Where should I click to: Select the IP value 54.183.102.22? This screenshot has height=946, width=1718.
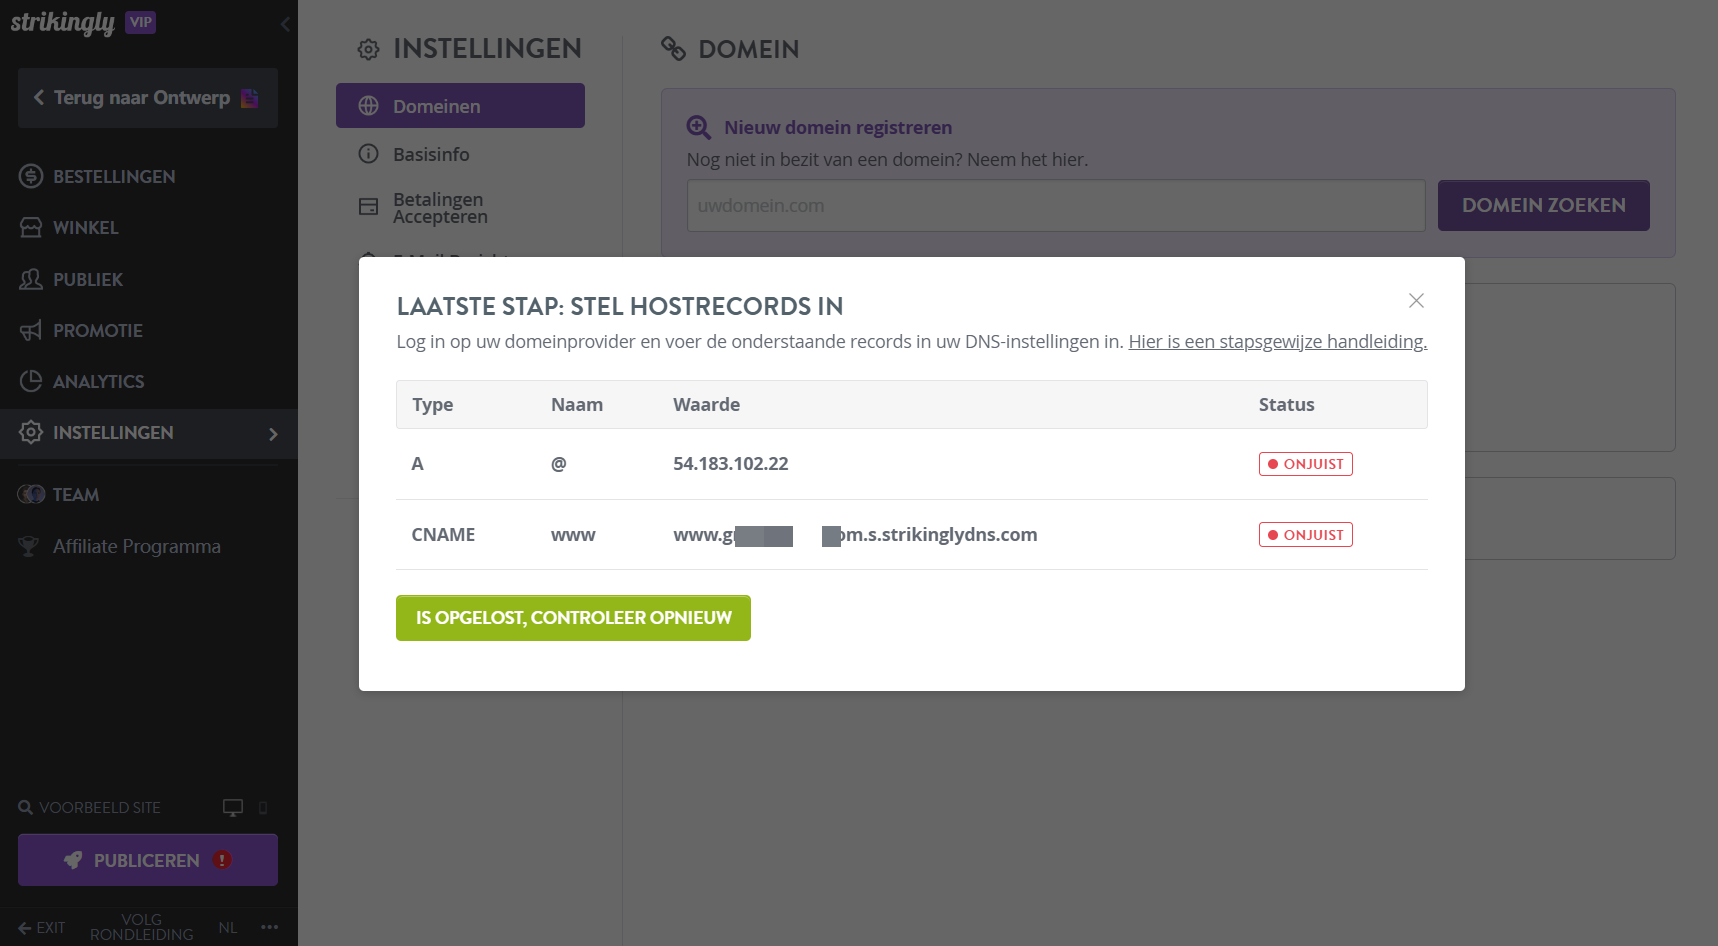tap(731, 464)
